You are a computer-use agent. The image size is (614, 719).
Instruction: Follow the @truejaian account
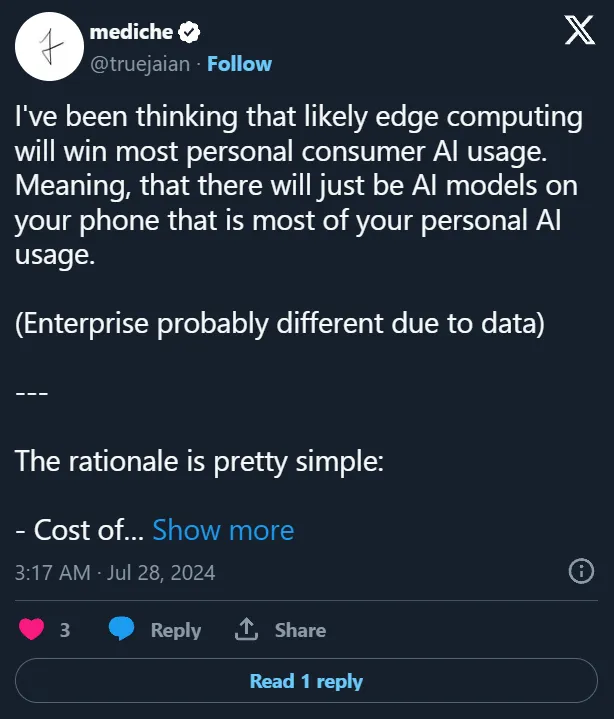tap(239, 64)
